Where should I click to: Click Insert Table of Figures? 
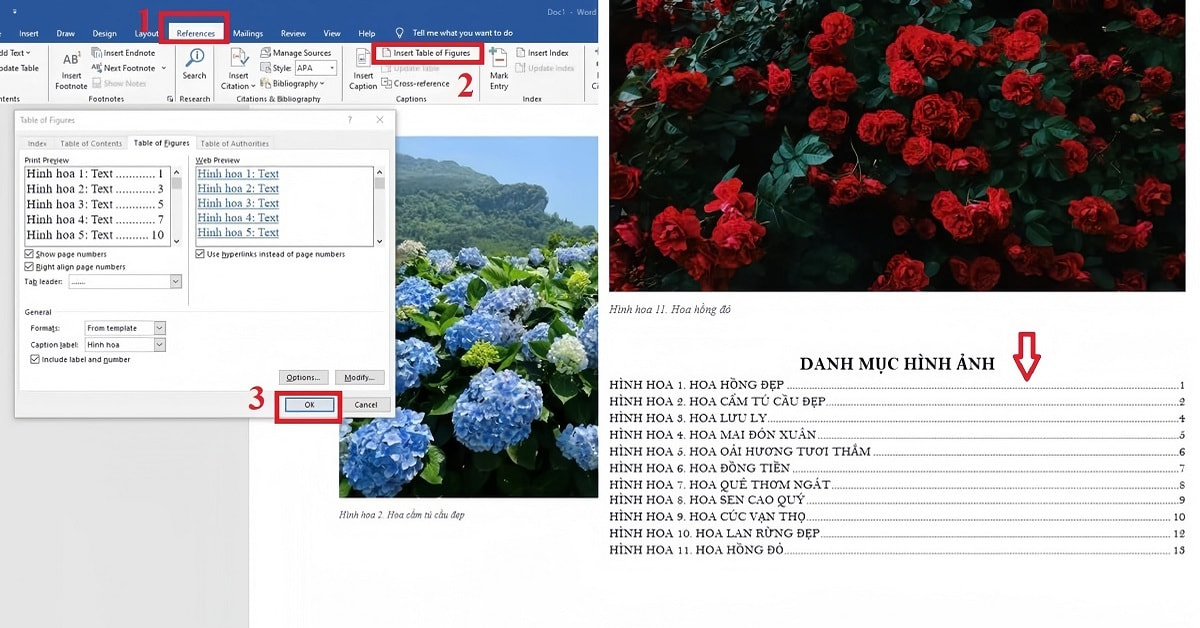point(431,53)
